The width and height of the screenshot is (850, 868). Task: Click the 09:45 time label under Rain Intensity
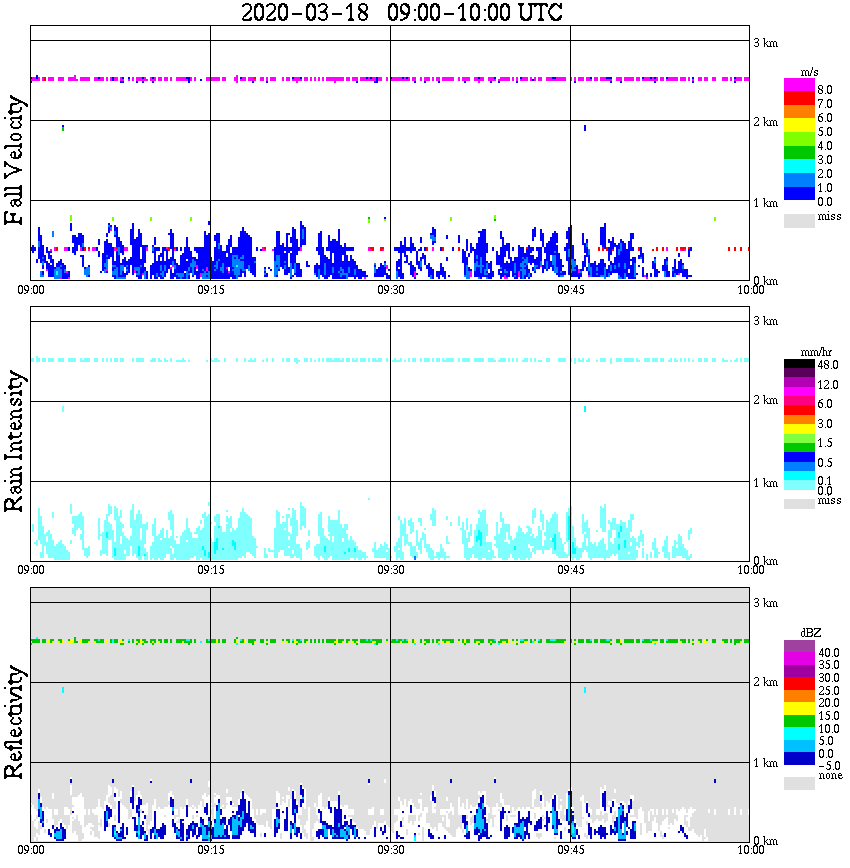point(571,570)
